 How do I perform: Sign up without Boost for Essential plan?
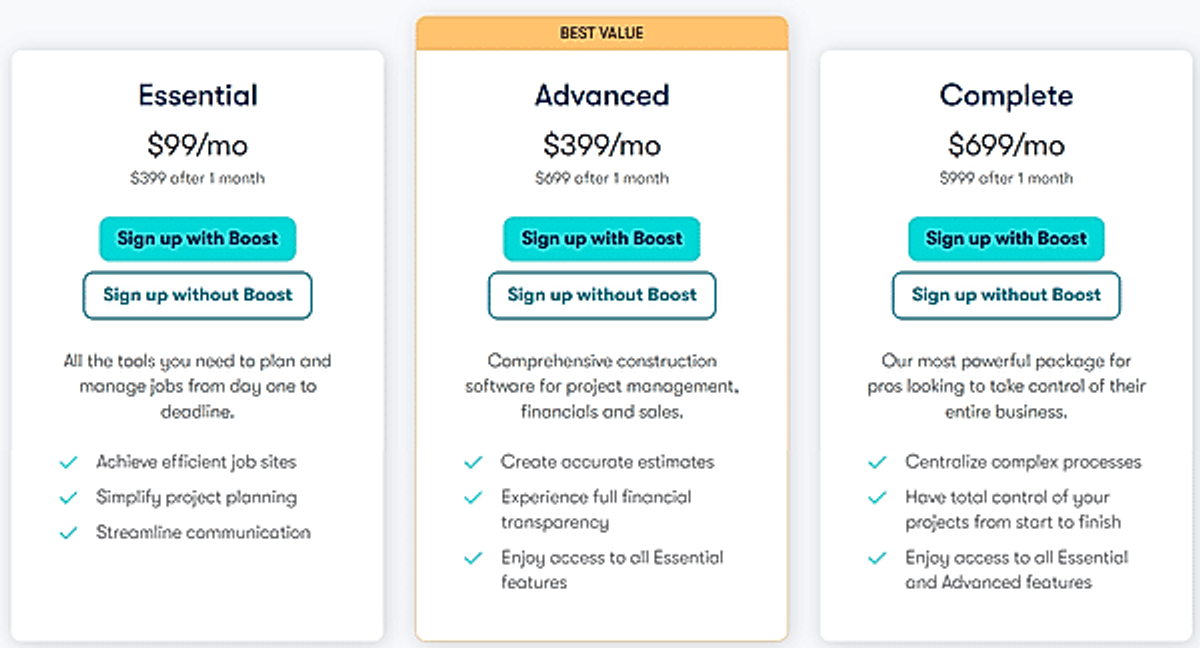pyautogui.click(x=197, y=295)
